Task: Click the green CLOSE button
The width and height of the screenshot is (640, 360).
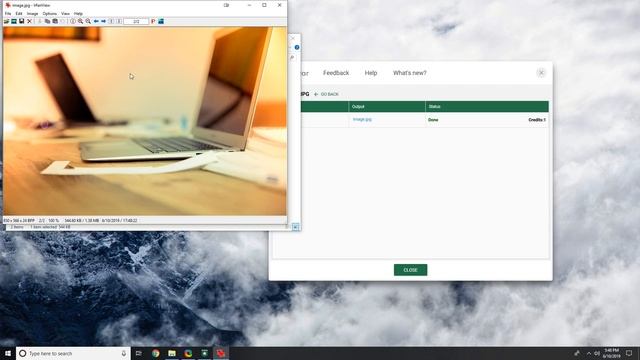Action: (x=410, y=270)
